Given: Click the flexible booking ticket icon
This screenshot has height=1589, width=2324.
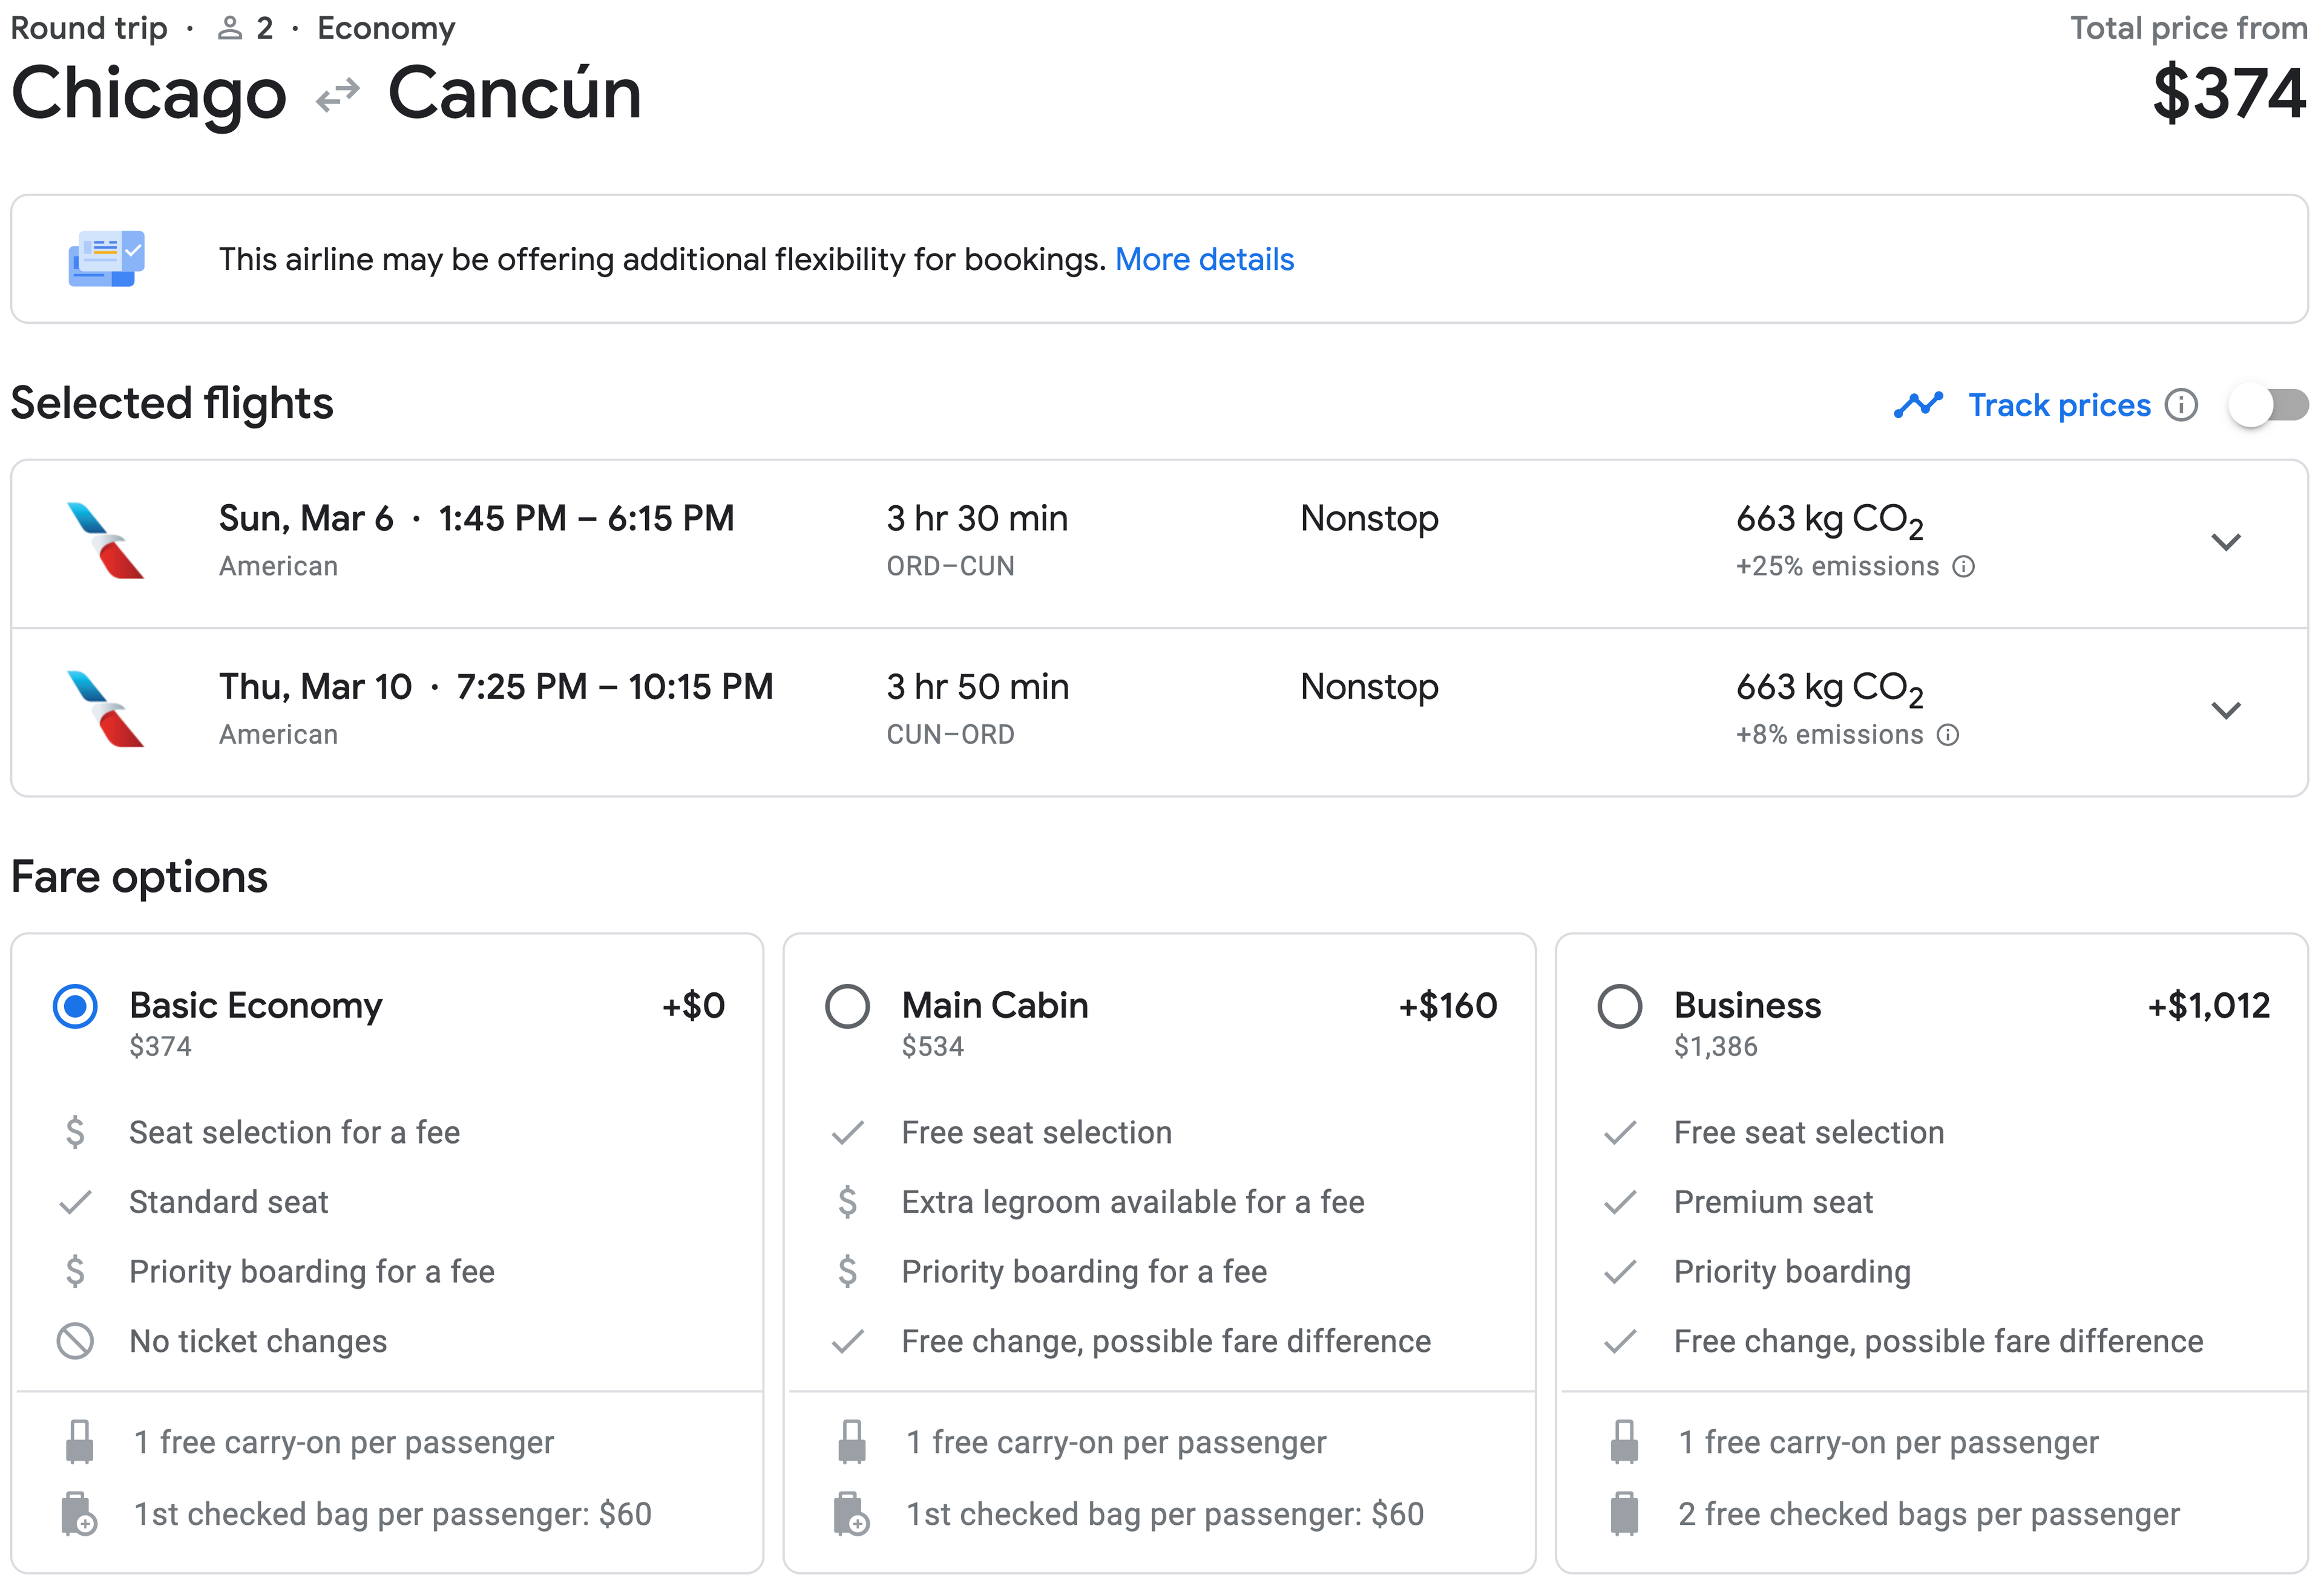Looking at the screenshot, I should [106, 259].
